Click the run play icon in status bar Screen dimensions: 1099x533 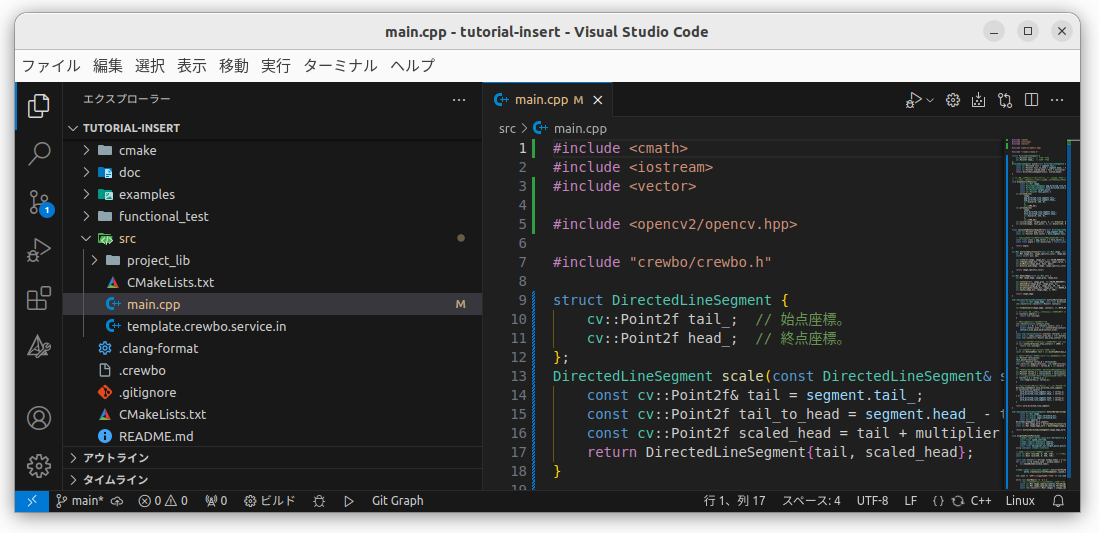pos(348,501)
